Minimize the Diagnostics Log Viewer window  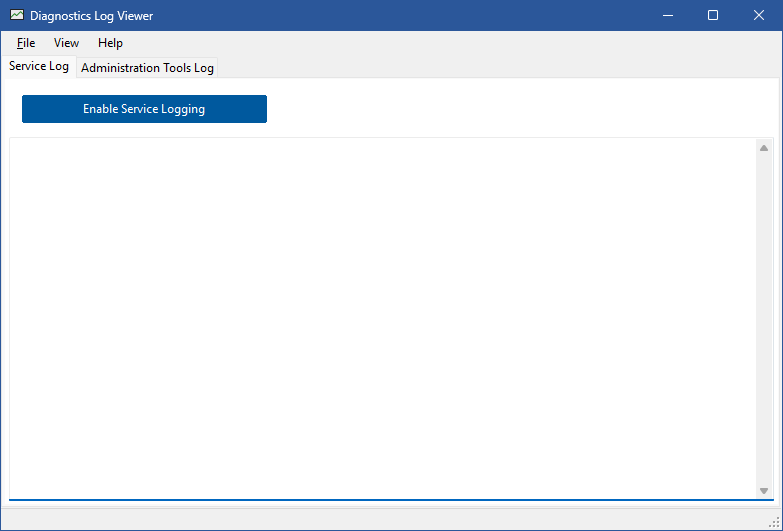pyautogui.click(x=666, y=16)
